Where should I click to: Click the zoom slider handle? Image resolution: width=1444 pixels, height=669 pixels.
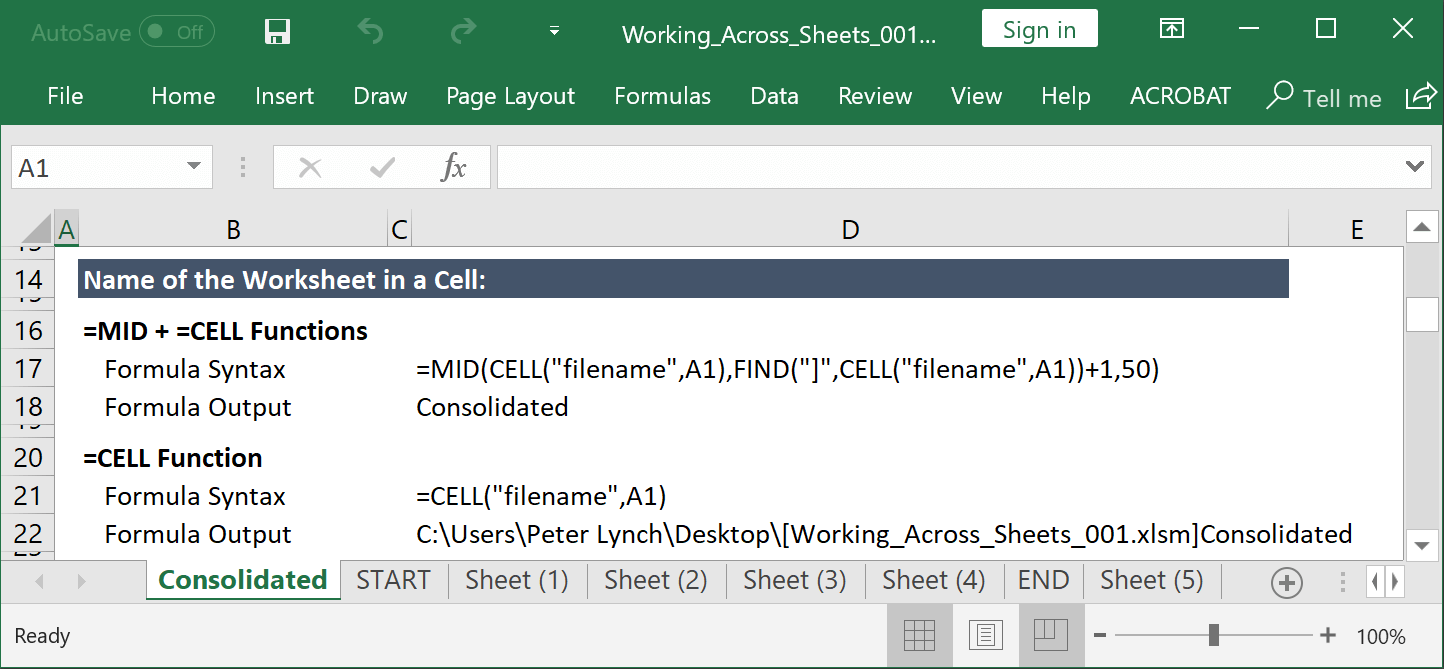pyautogui.click(x=1213, y=635)
